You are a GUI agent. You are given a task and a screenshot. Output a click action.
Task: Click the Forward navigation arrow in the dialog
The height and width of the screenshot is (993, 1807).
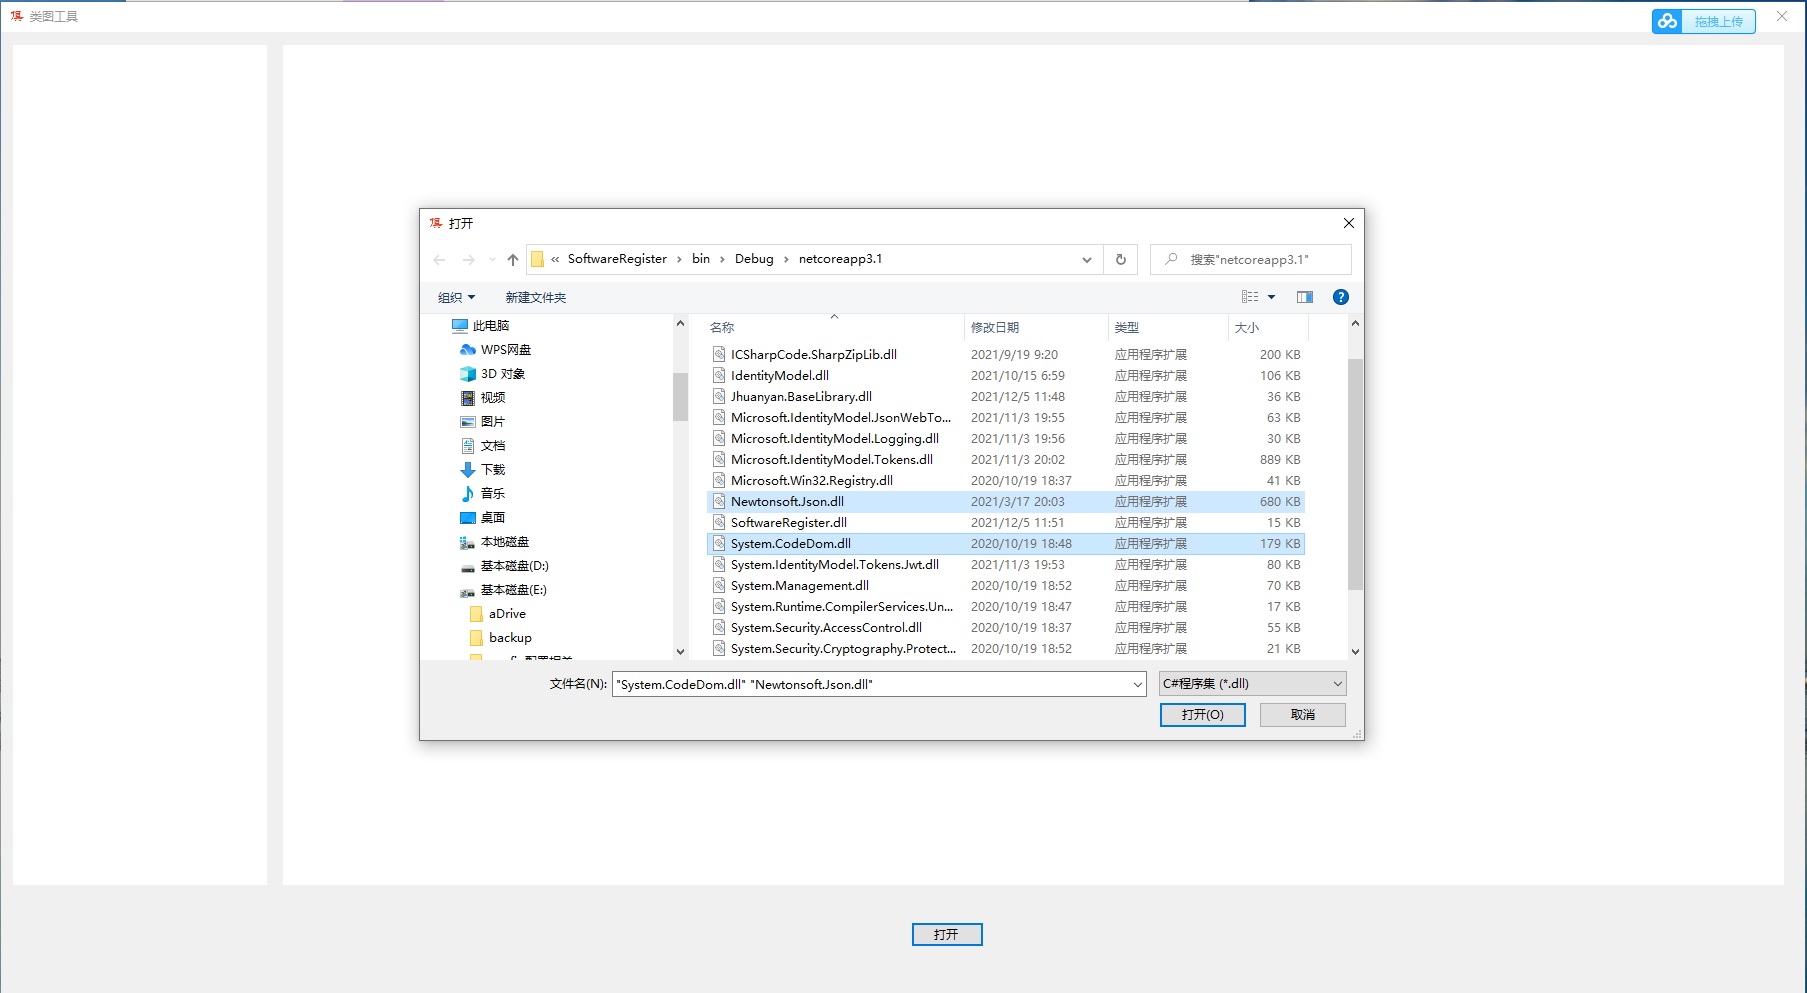tap(468, 260)
